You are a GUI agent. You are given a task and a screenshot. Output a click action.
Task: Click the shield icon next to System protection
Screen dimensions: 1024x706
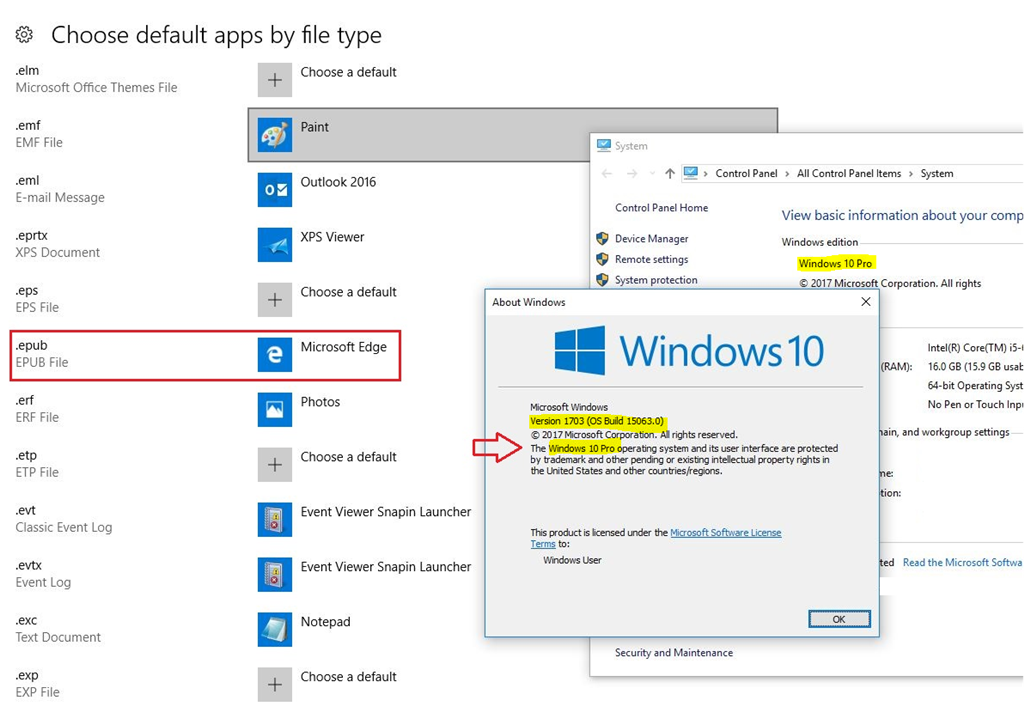[x=602, y=280]
